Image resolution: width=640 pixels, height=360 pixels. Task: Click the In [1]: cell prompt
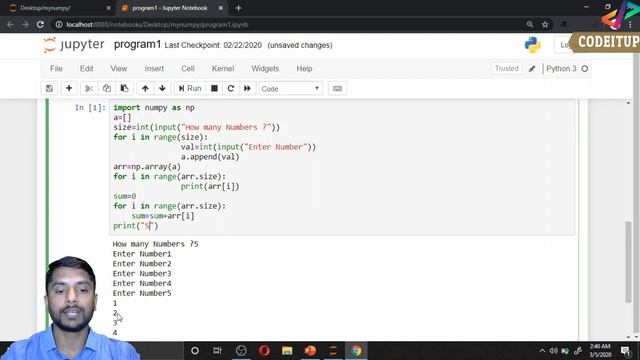pyautogui.click(x=90, y=108)
